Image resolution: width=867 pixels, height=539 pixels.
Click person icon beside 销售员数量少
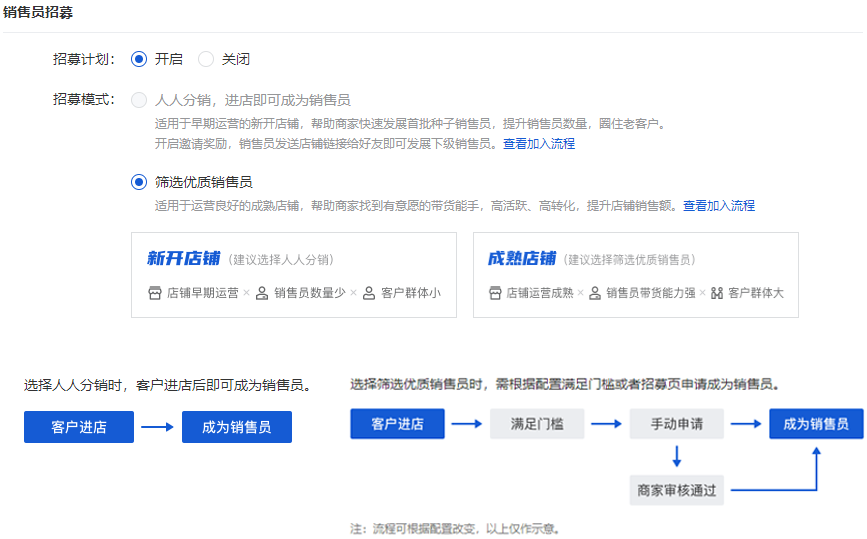pyautogui.click(x=262, y=293)
